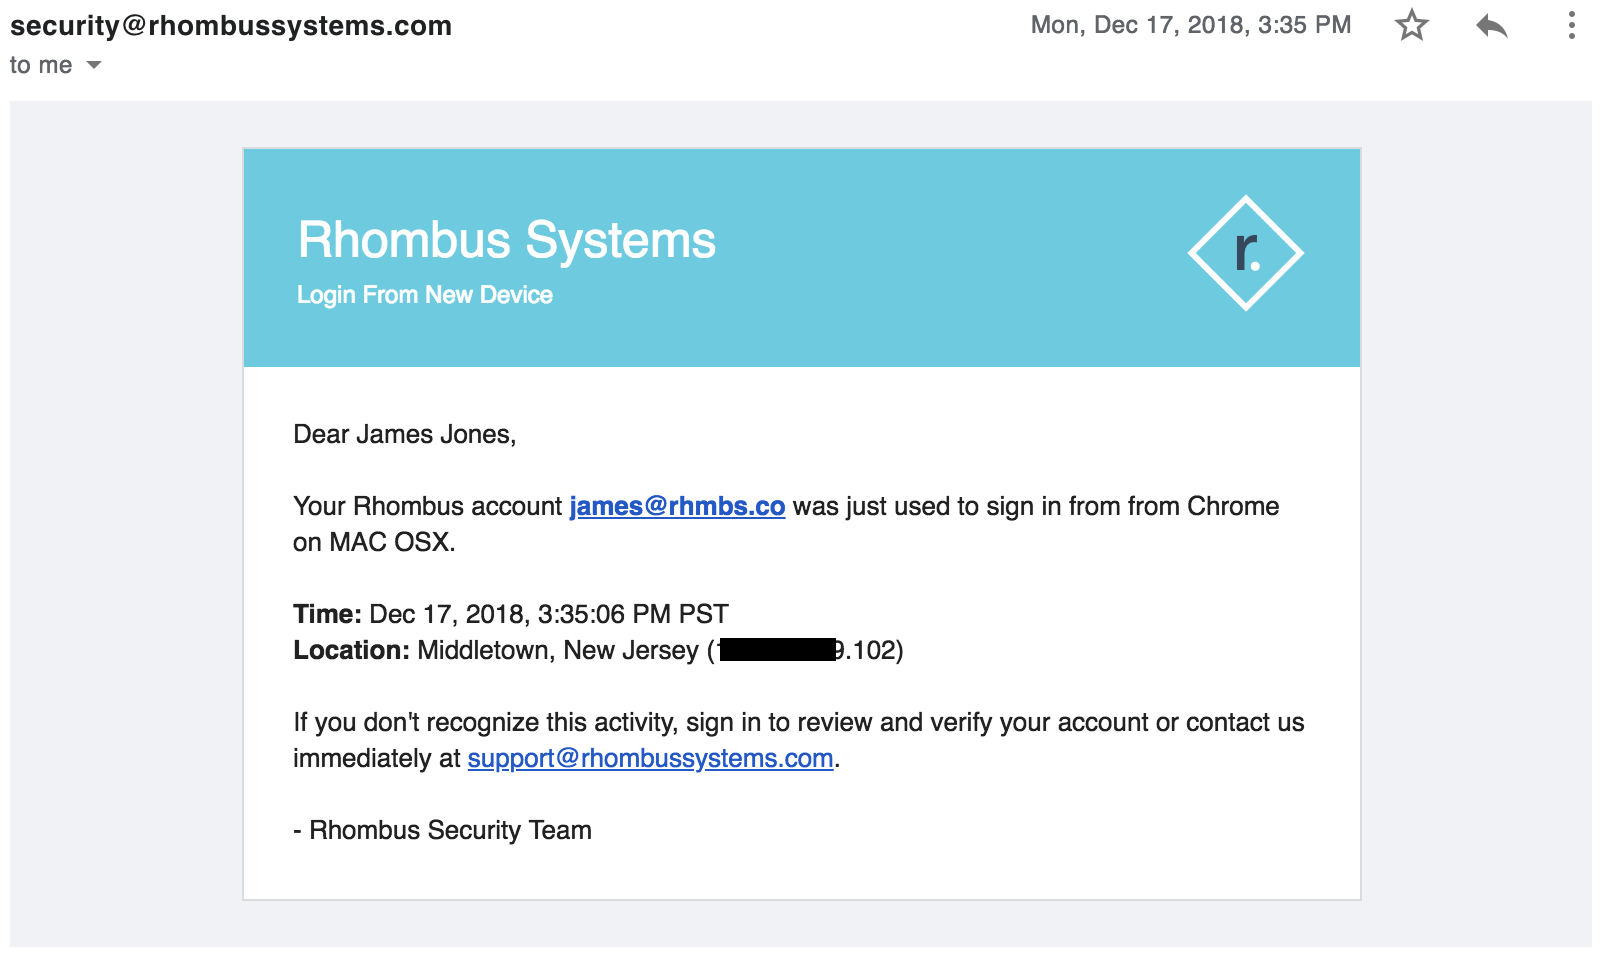
Task: Click the "Rhombus Systems" banner heading
Action: (x=506, y=240)
